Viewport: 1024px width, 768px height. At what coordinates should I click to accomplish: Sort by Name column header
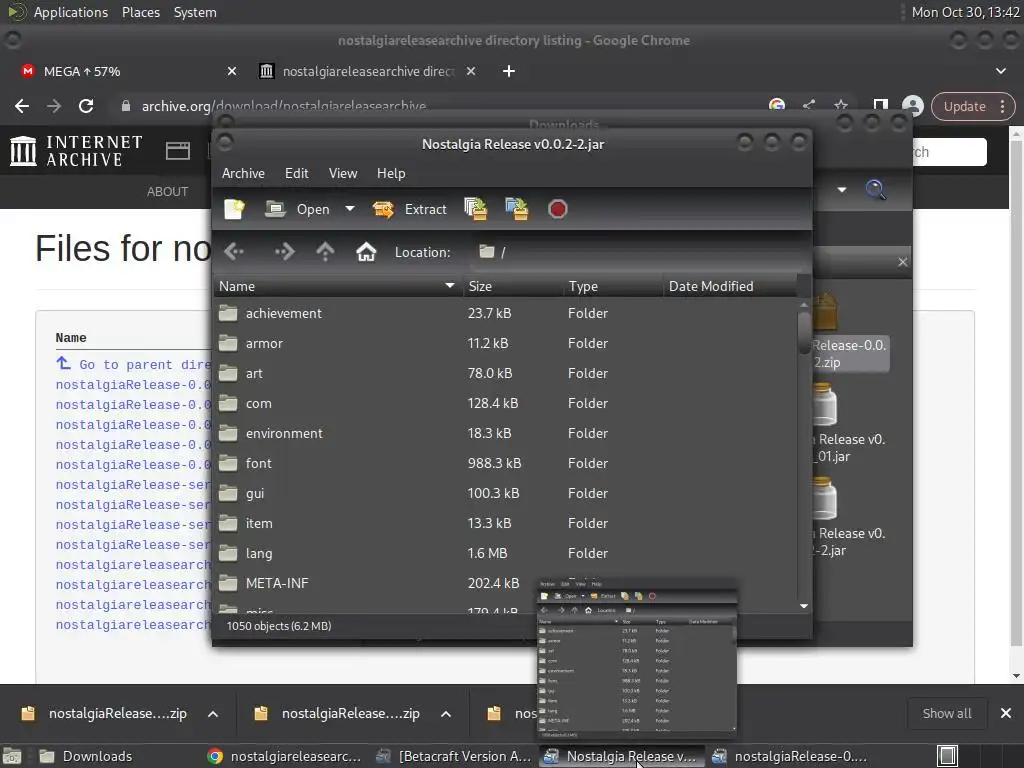coord(338,286)
